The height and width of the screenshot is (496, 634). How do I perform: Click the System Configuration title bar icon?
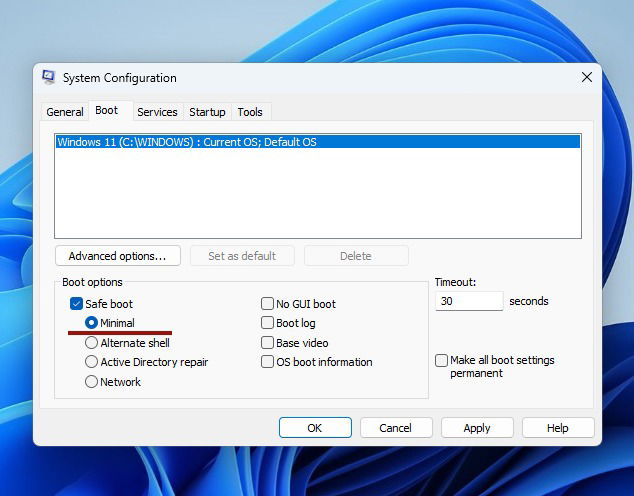[x=49, y=77]
